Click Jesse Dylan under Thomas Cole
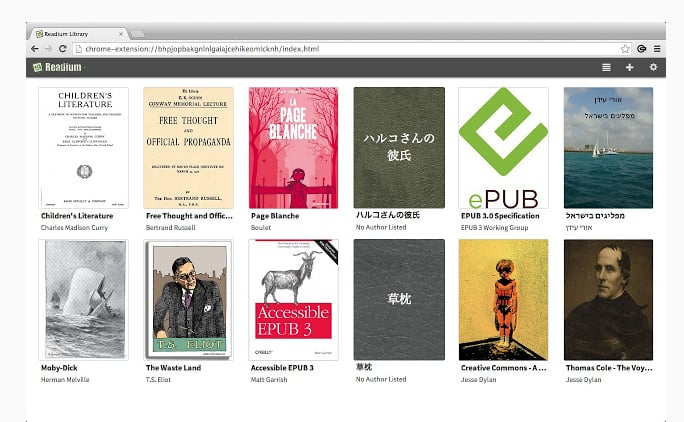 [583, 380]
